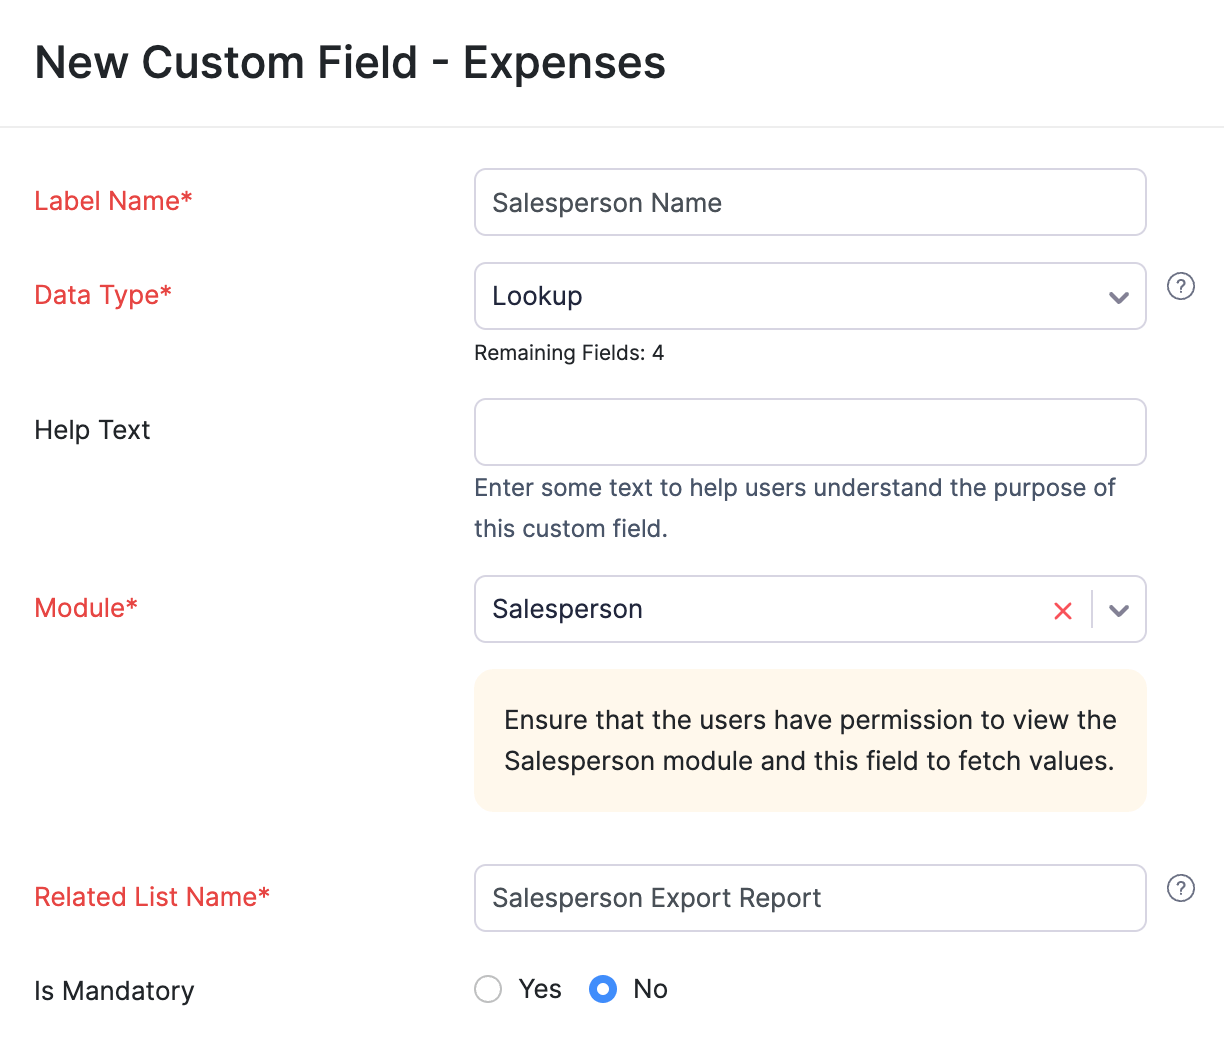
Task: Click the Salesperson value in Module field
Action: coord(567,609)
